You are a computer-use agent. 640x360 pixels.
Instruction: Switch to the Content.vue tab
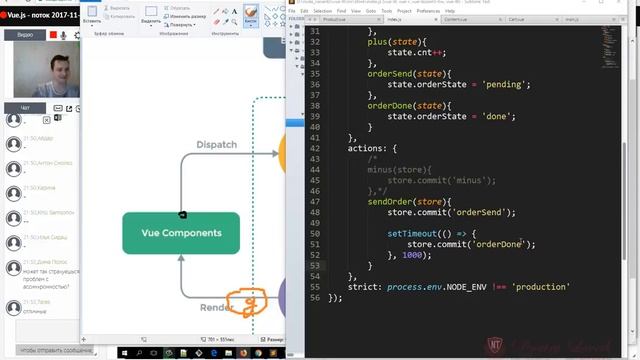[x=472, y=20]
